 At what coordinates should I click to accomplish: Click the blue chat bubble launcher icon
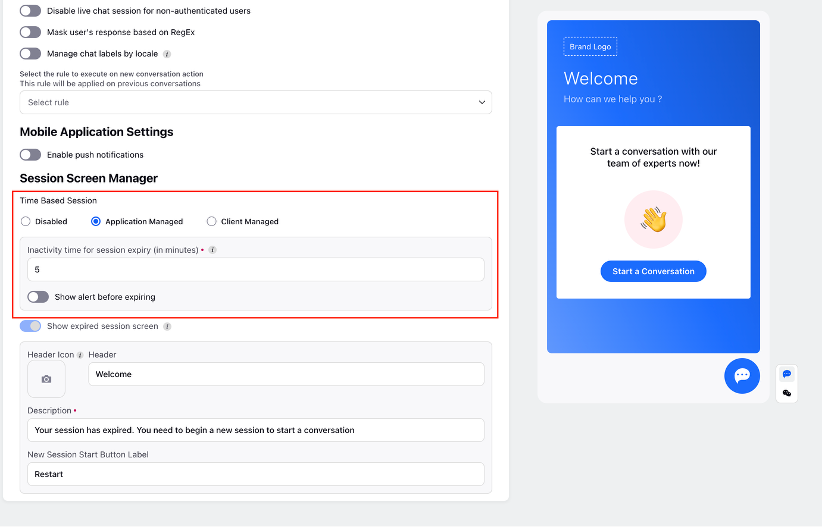742,375
